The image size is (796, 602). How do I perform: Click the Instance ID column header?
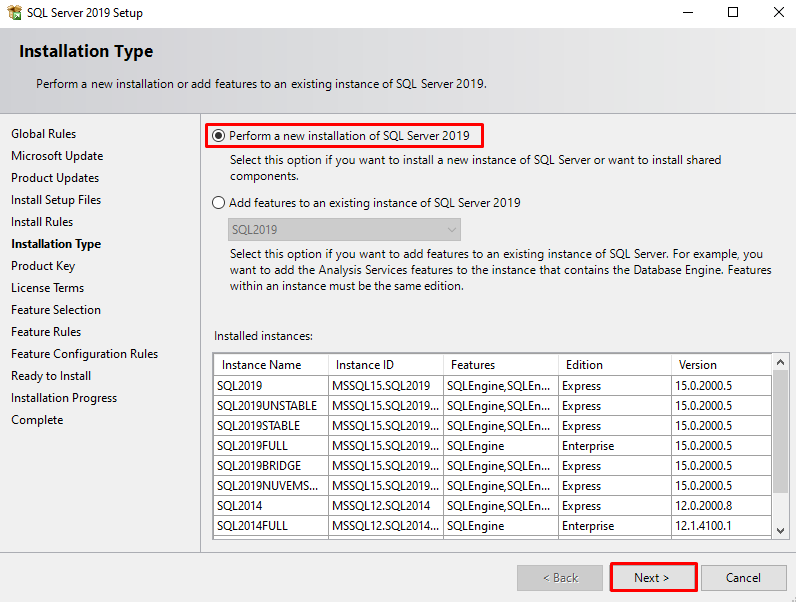(386, 364)
